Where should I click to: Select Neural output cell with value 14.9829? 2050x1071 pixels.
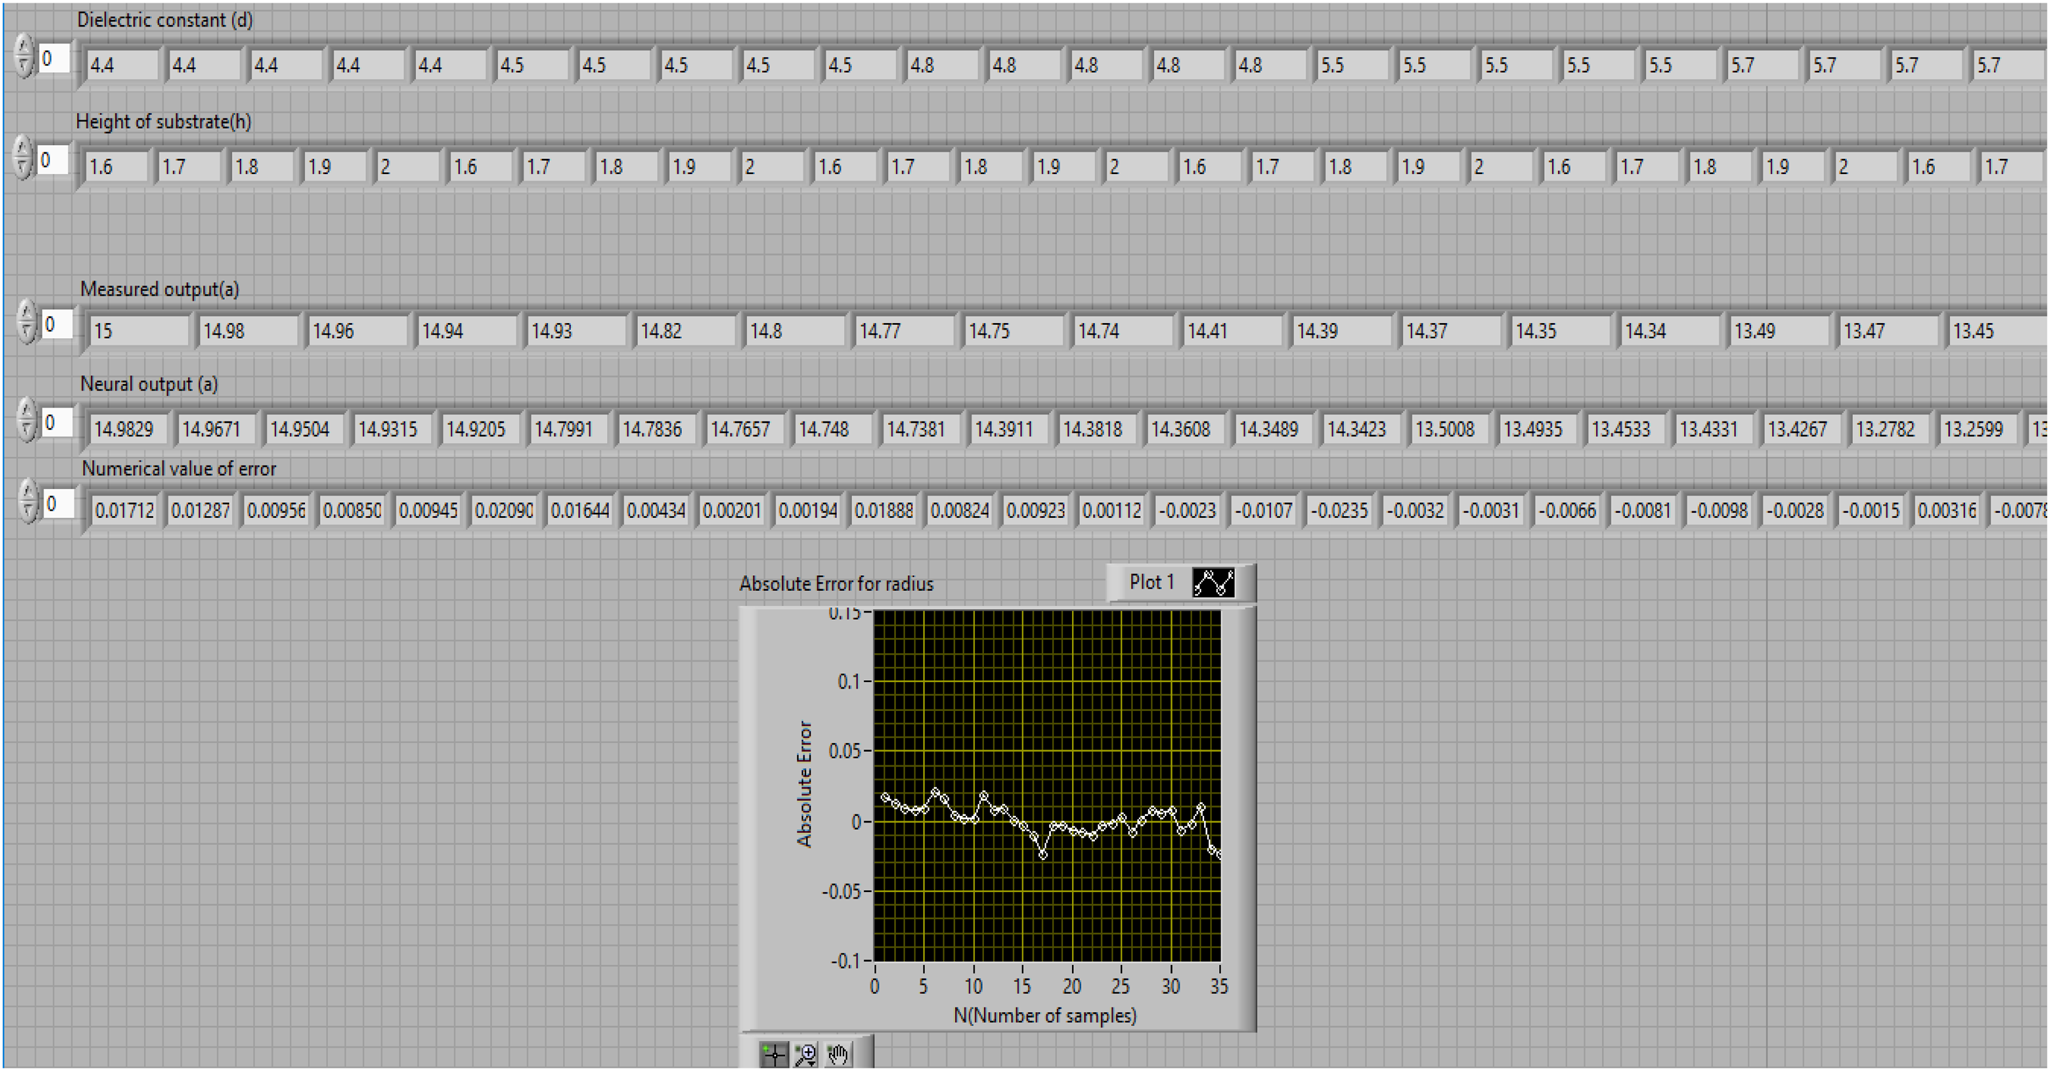tap(125, 429)
